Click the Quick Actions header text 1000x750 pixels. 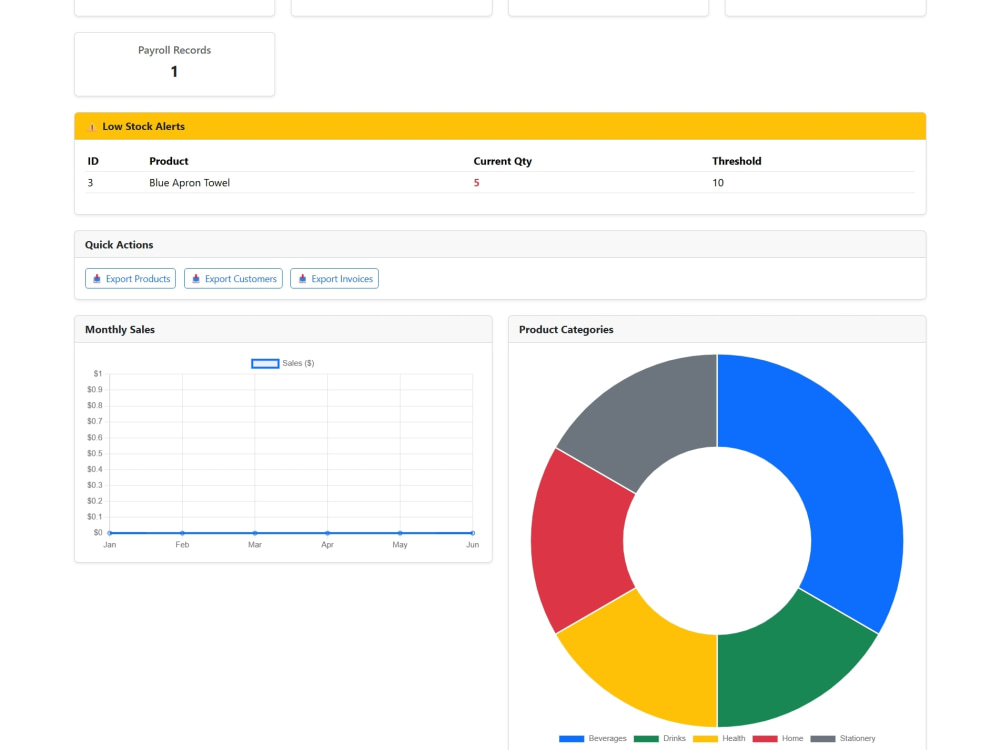tap(119, 245)
